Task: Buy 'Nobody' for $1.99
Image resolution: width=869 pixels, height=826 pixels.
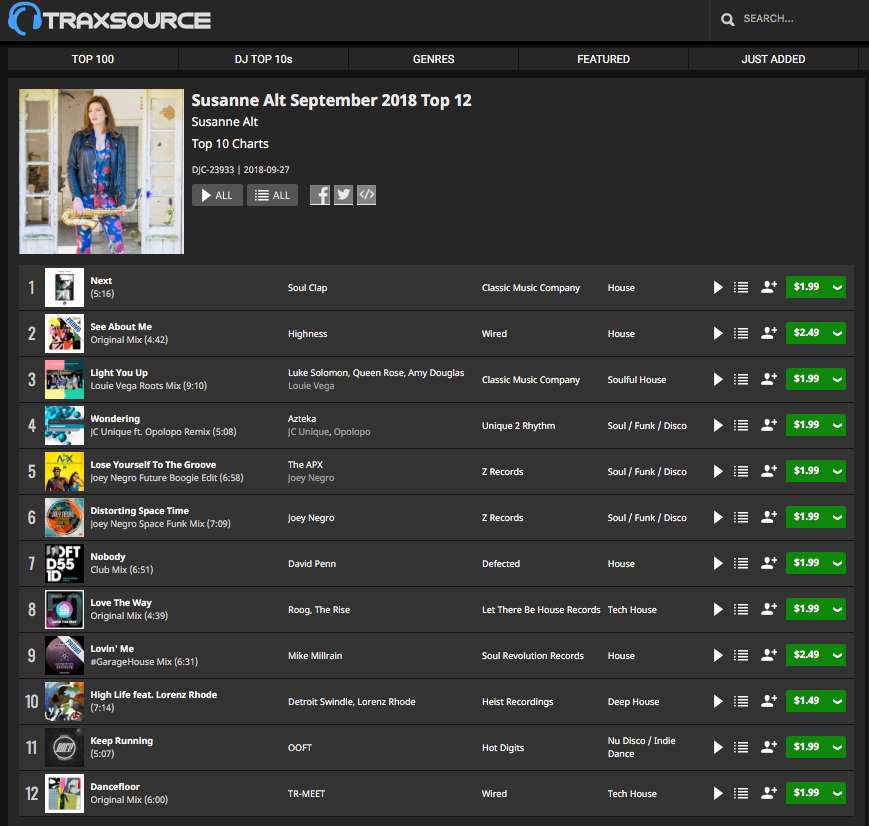Action: tap(806, 563)
